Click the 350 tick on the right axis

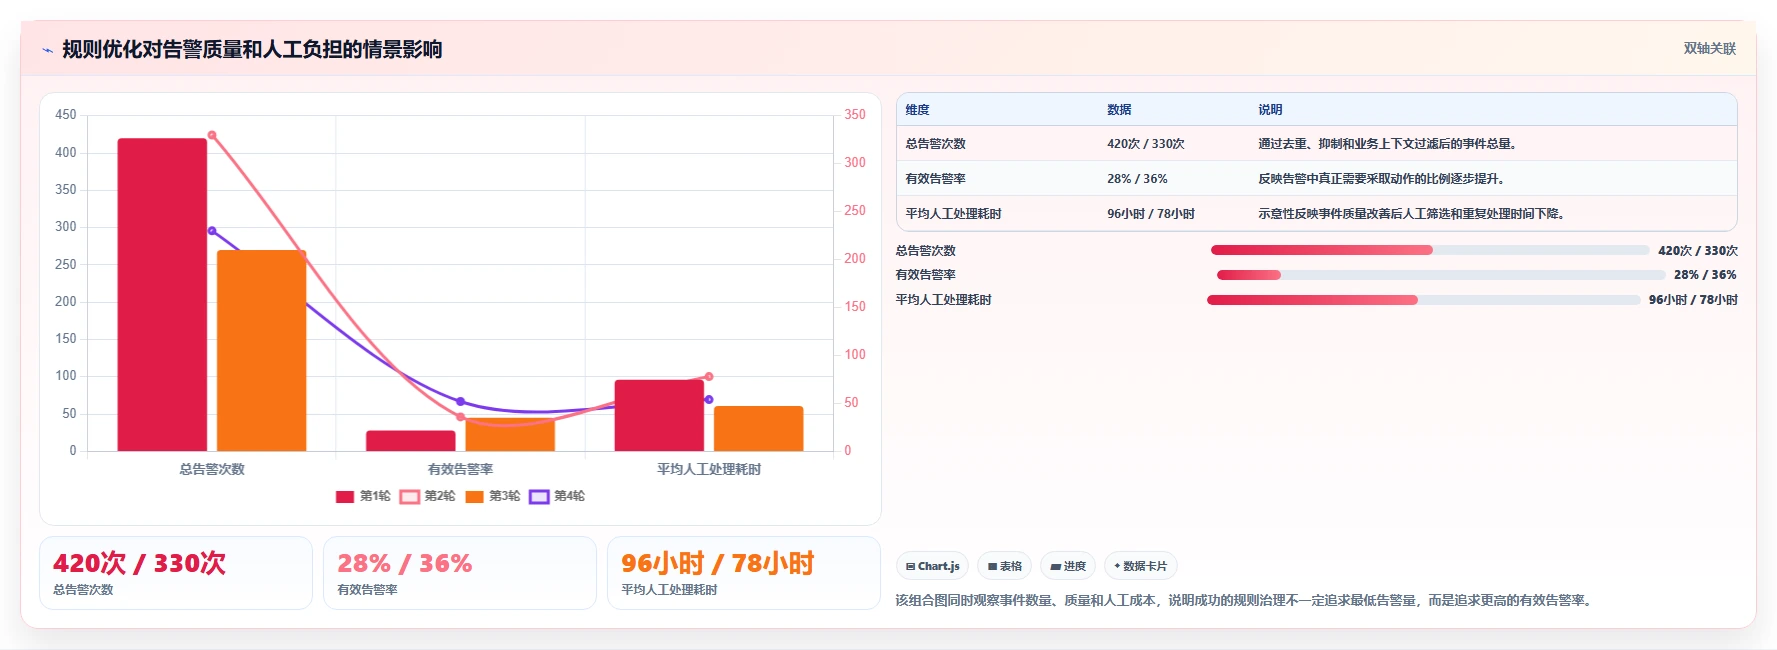pos(855,115)
